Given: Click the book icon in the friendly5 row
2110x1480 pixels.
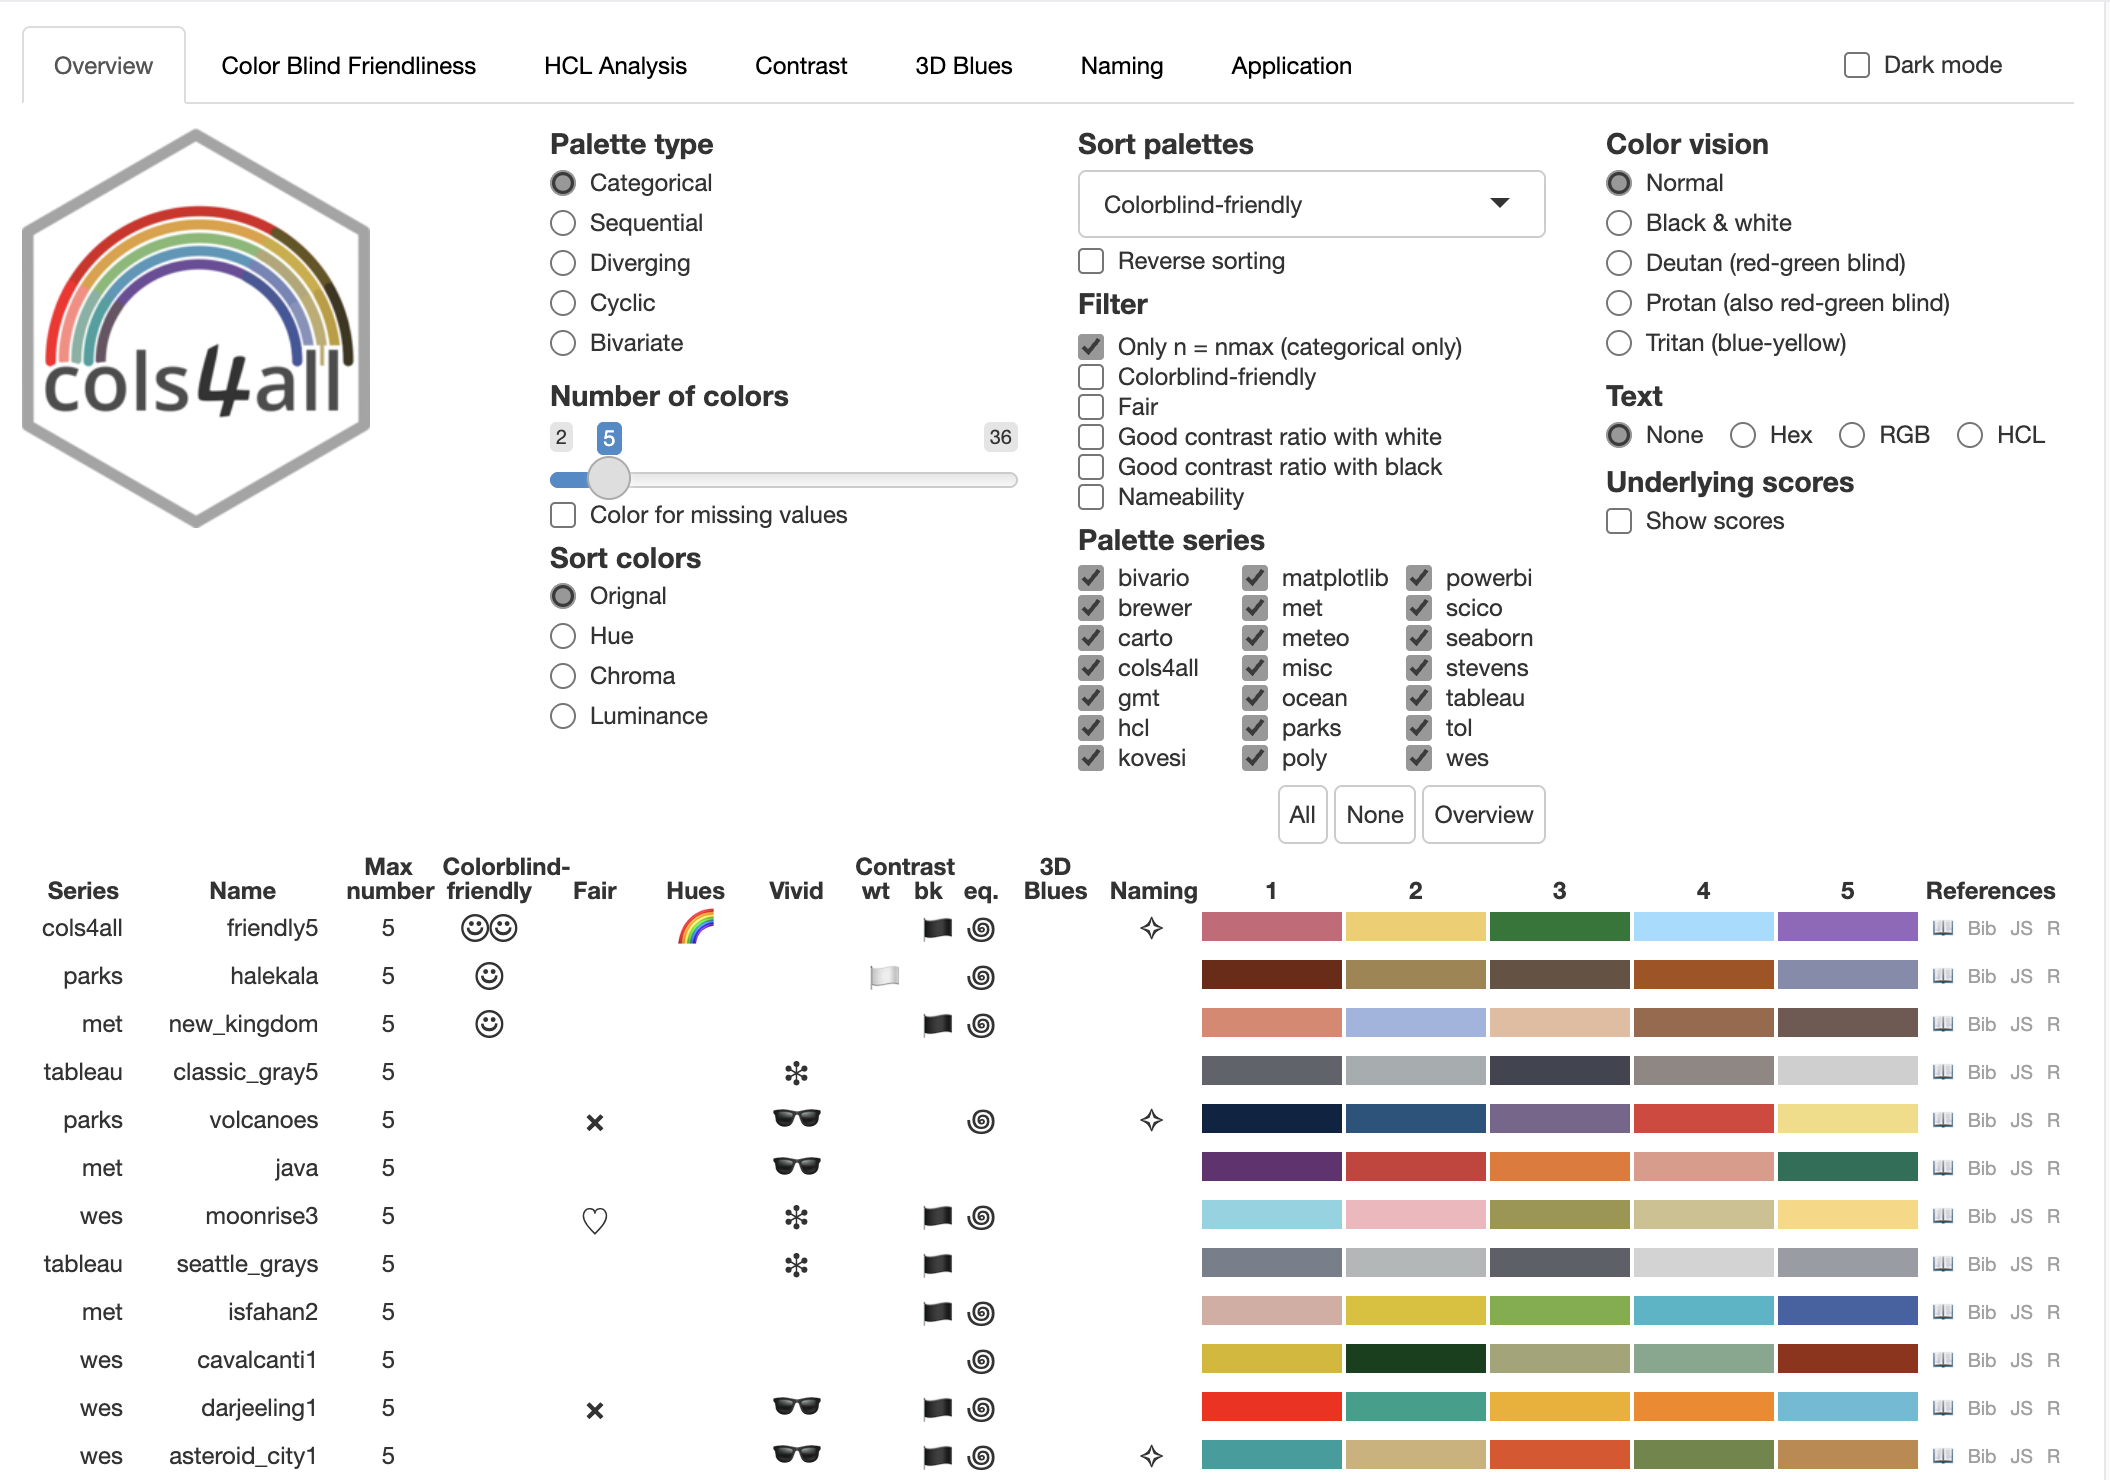Looking at the screenshot, I should pos(1942,928).
